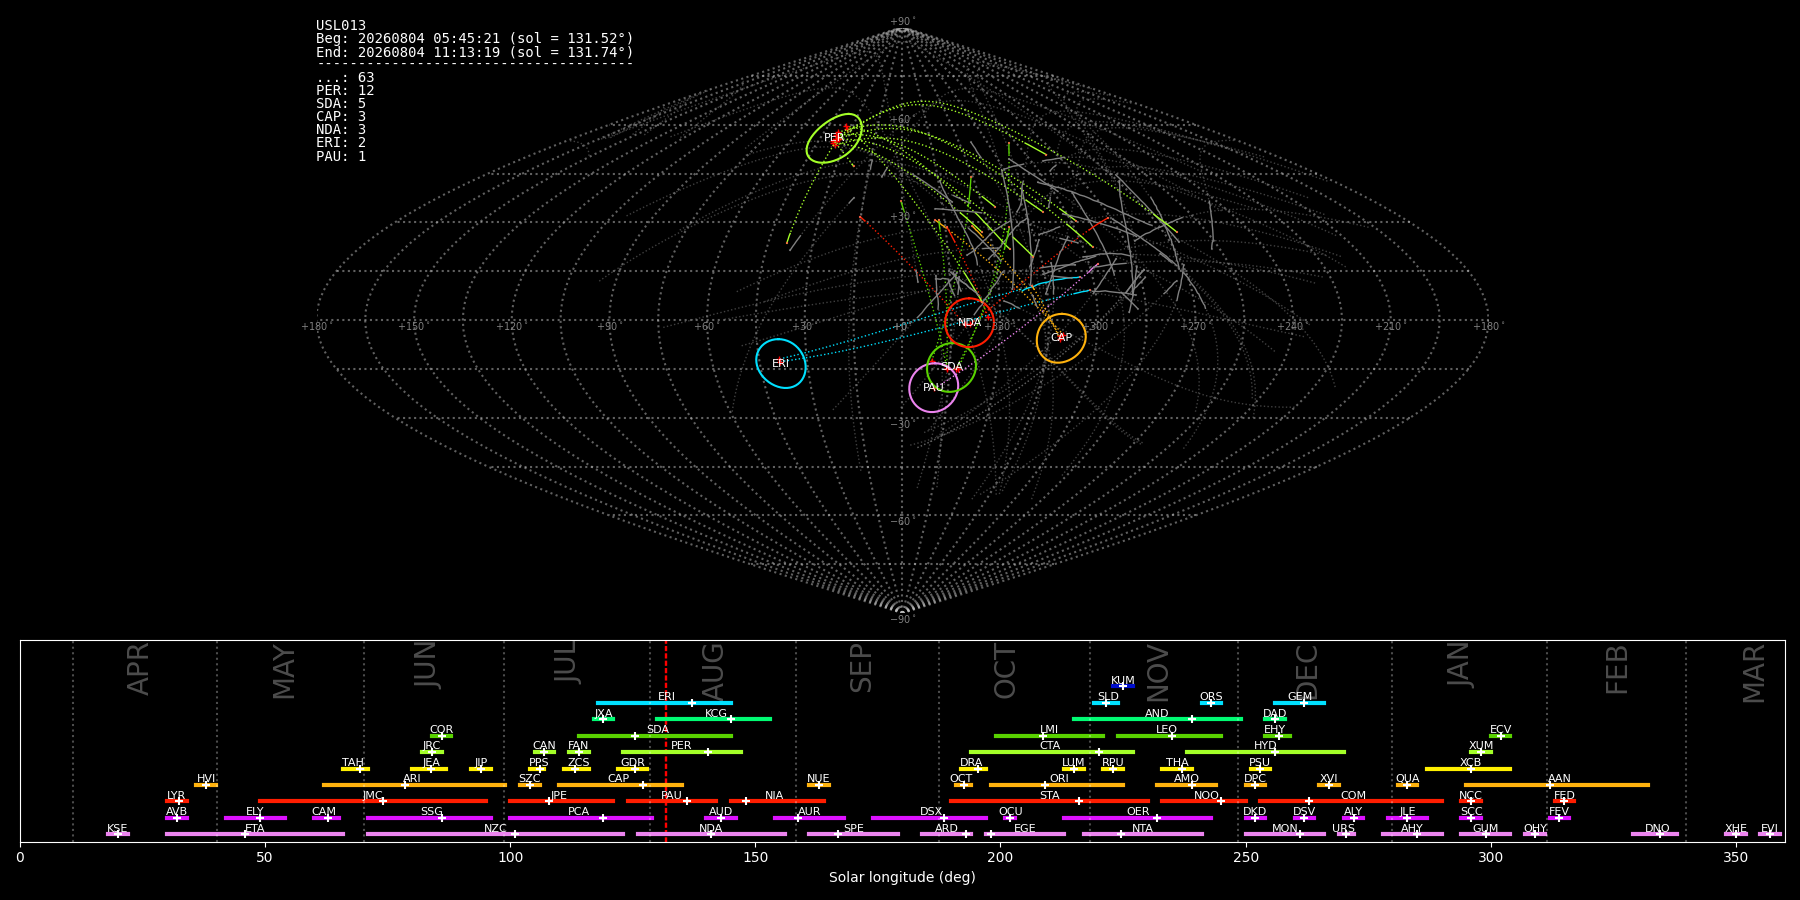Click the ETA violet activity bar

coord(255,834)
